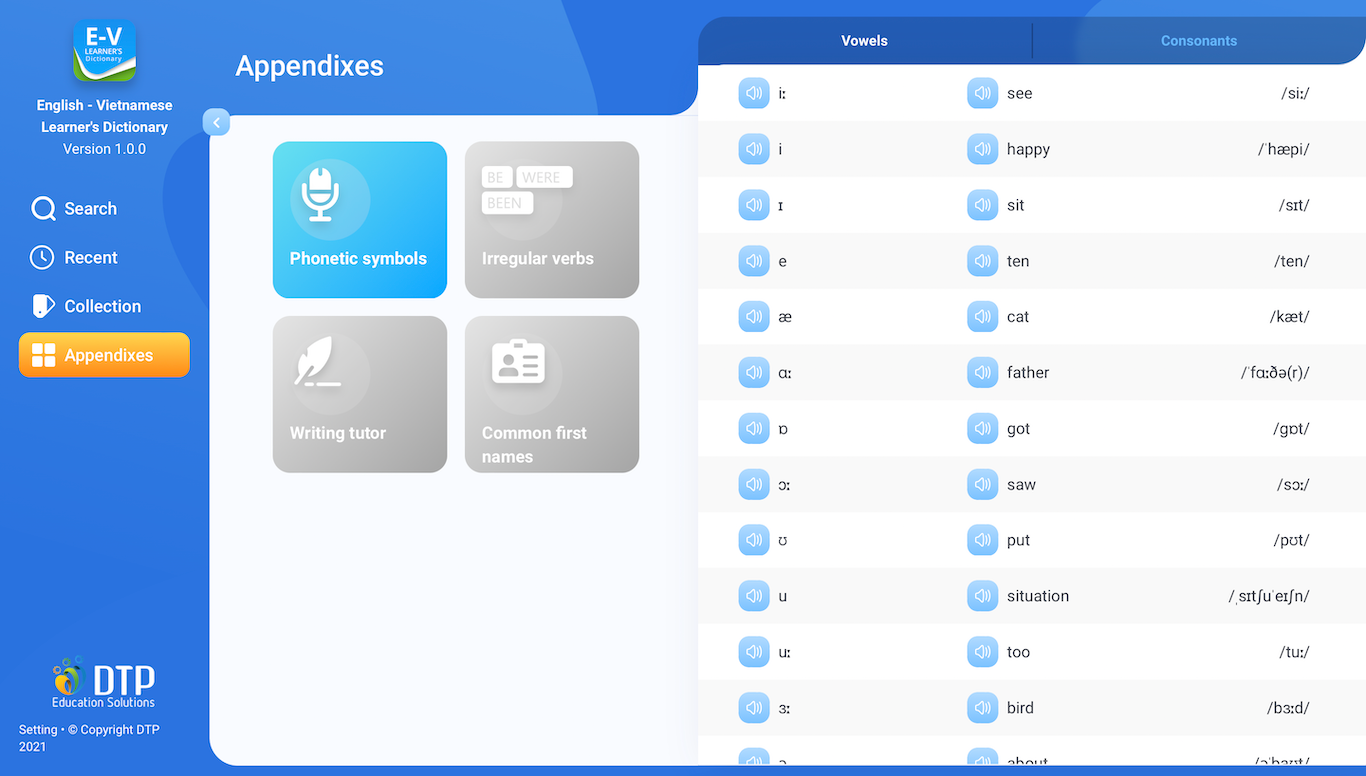The height and width of the screenshot is (776, 1366).
Task: Open the Irregular verbs appendix card
Action: coord(552,220)
